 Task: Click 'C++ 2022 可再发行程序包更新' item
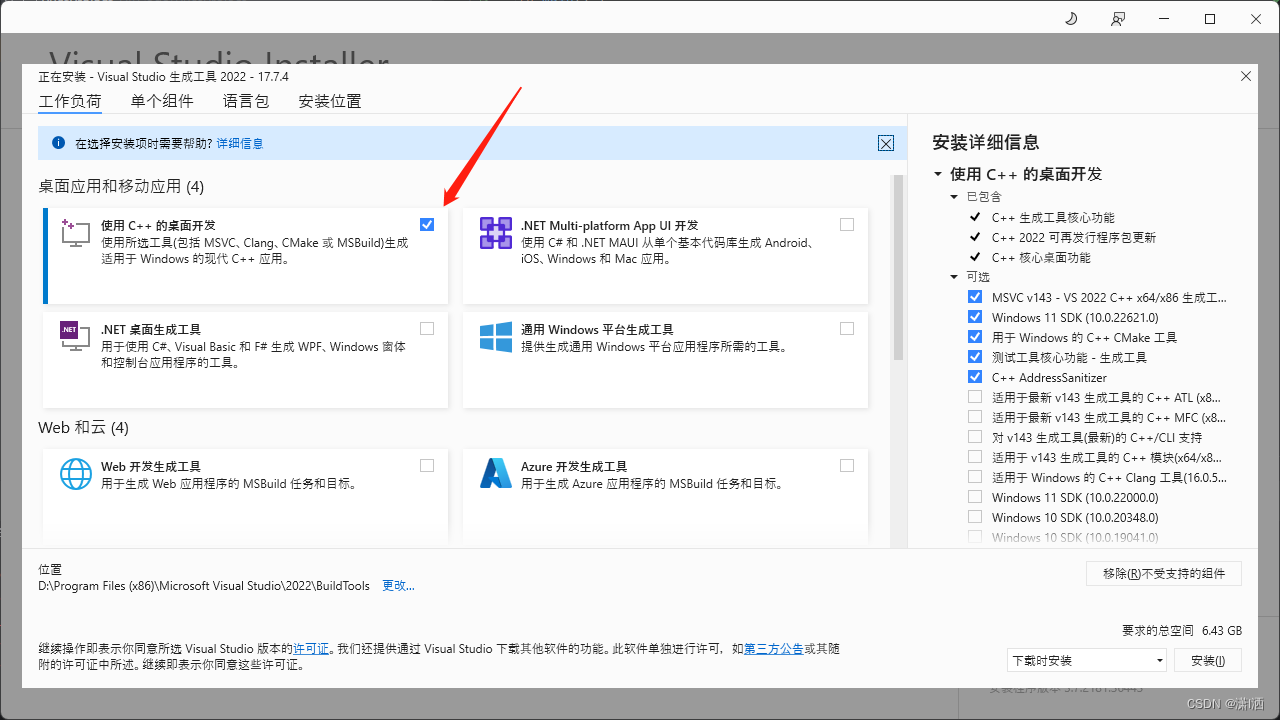pos(1074,237)
